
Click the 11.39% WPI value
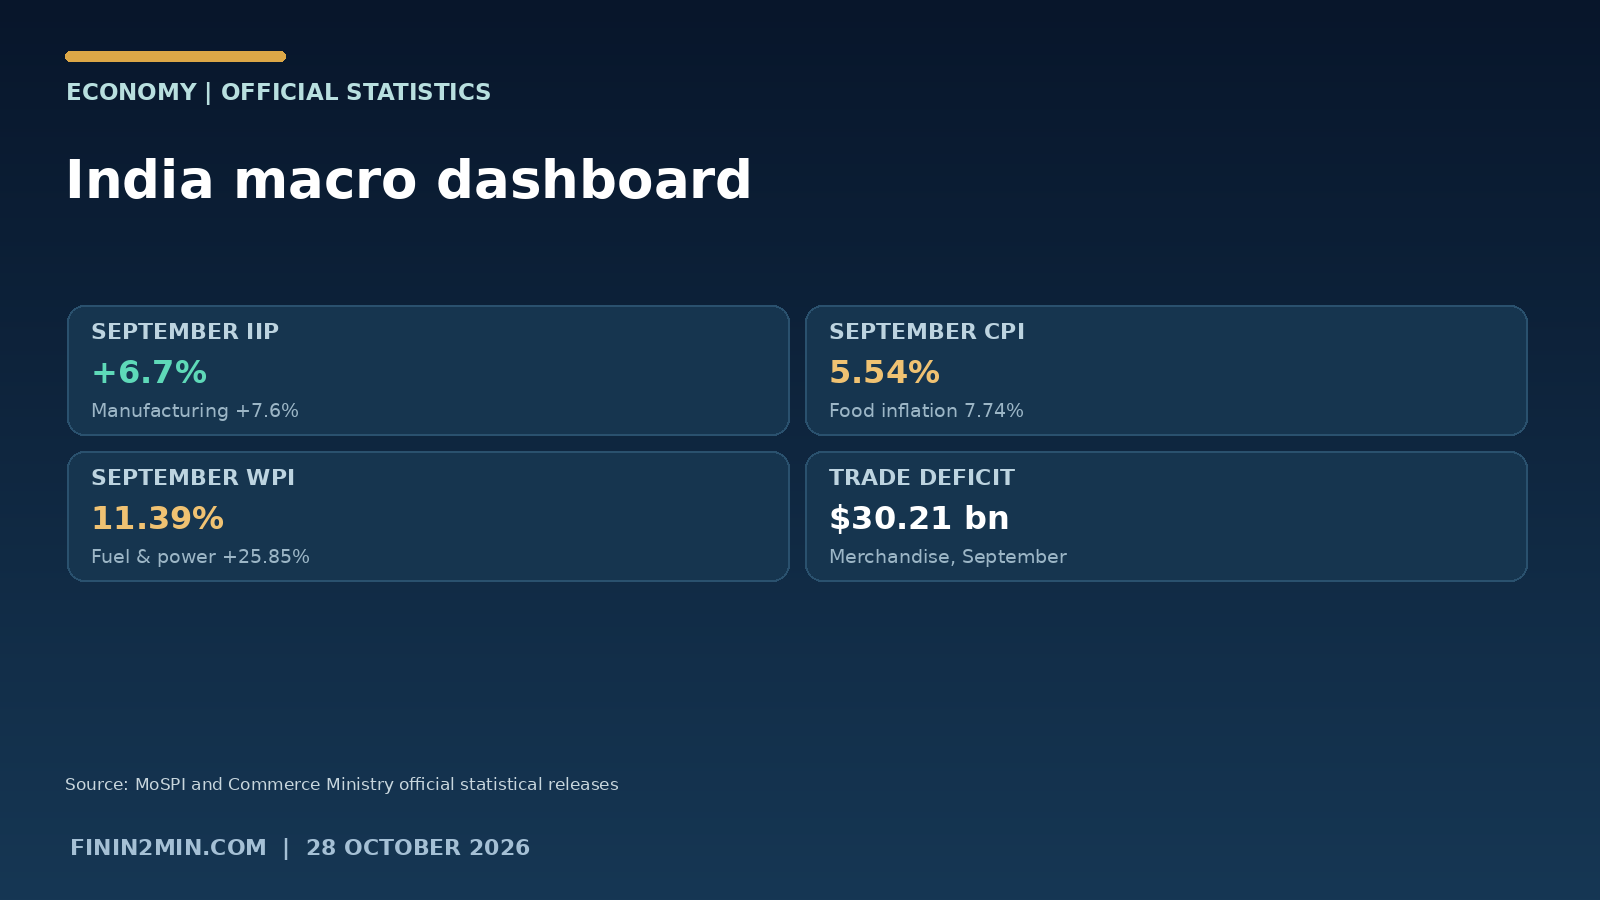[157, 518]
